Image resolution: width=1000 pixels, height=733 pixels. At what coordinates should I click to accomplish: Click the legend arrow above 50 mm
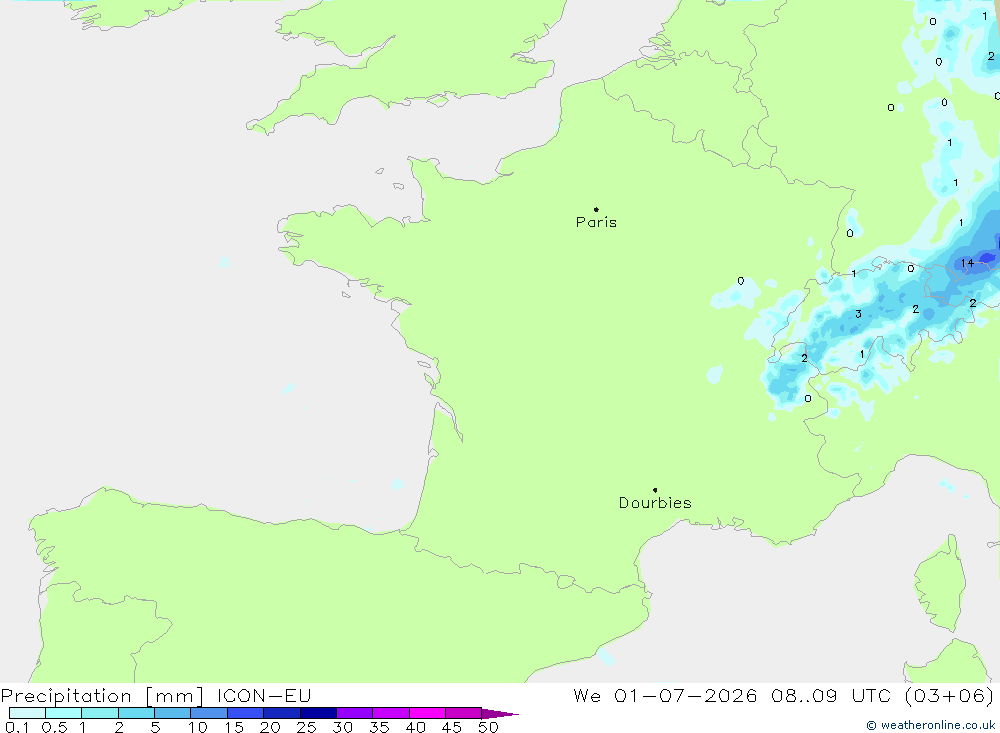pyautogui.click(x=500, y=713)
